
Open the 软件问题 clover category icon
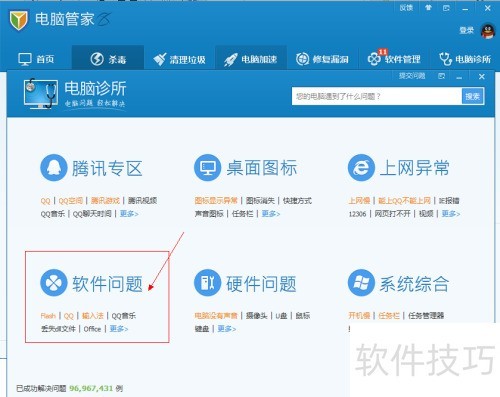coord(54,283)
